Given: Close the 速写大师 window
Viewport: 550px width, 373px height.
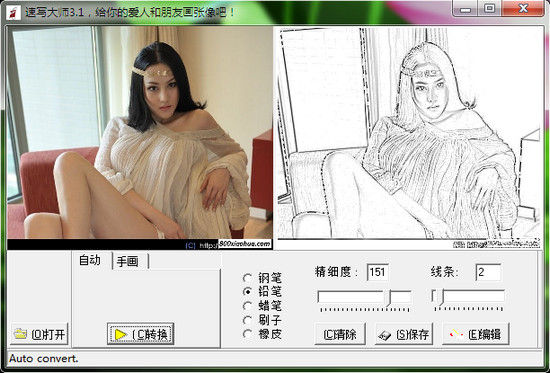Looking at the screenshot, I should tap(523, 8).
